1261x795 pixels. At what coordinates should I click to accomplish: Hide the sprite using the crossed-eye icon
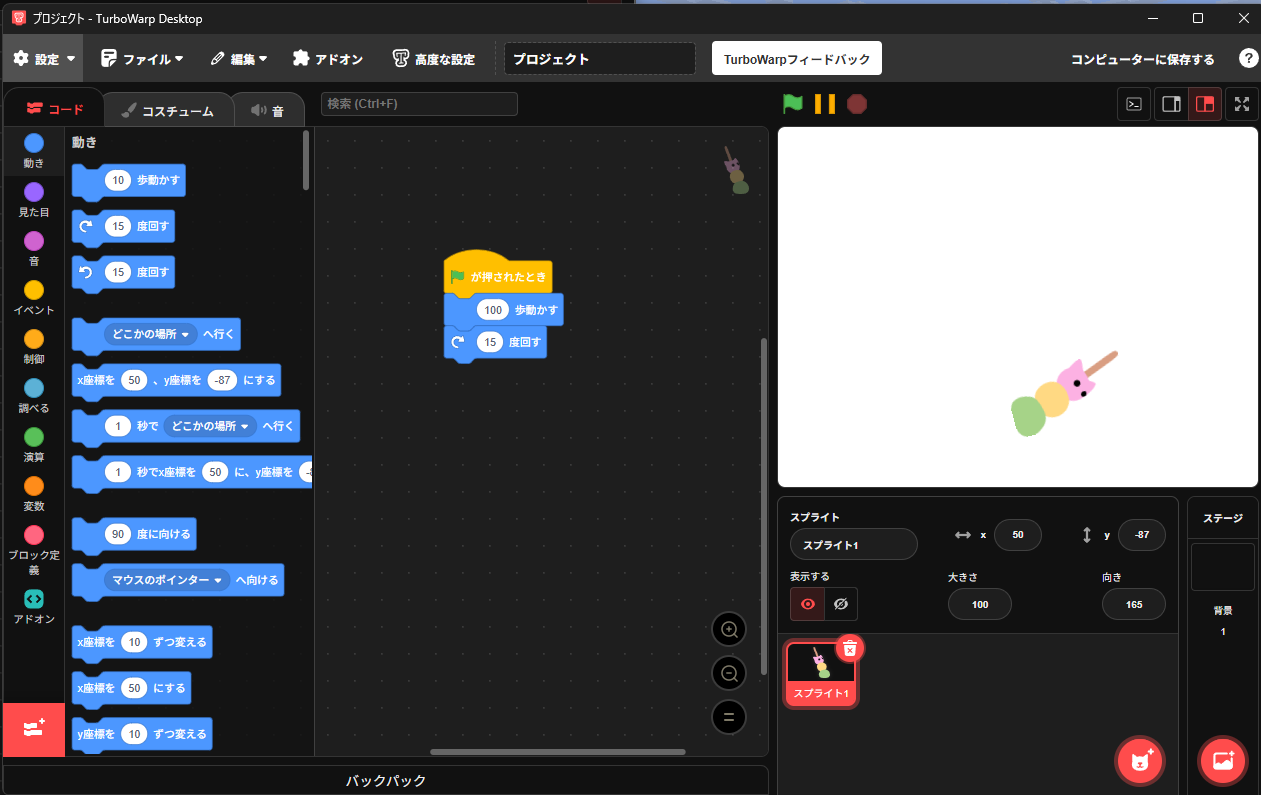[841, 604]
